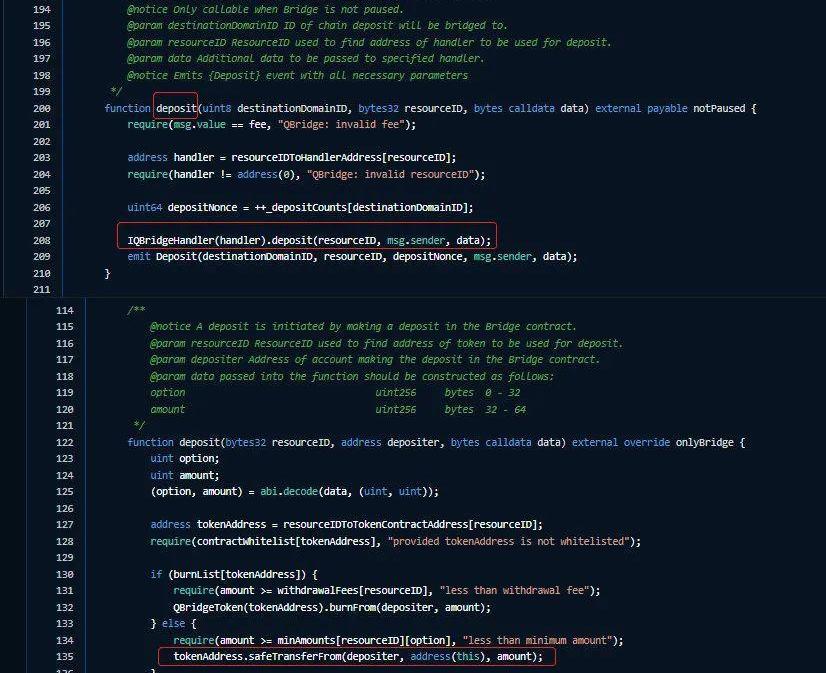Click the red-boxed deposit function name
This screenshot has height=673, width=826.
176,108
